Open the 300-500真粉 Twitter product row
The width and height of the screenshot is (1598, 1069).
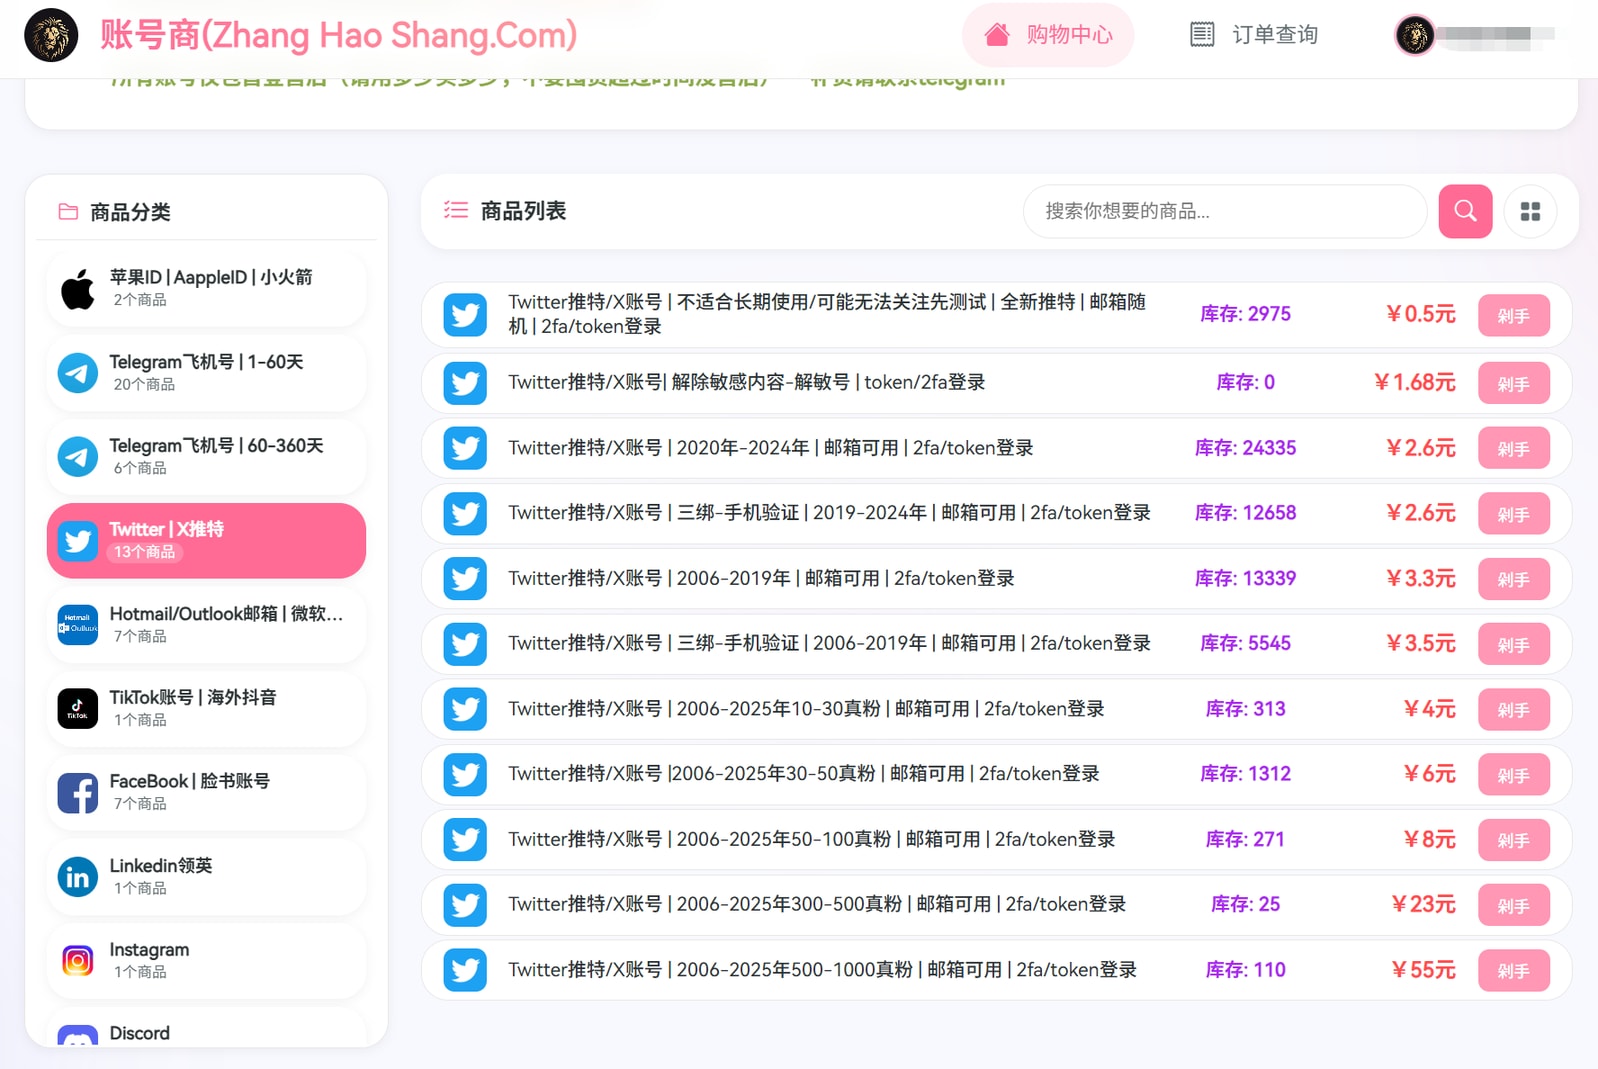tap(816, 905)
